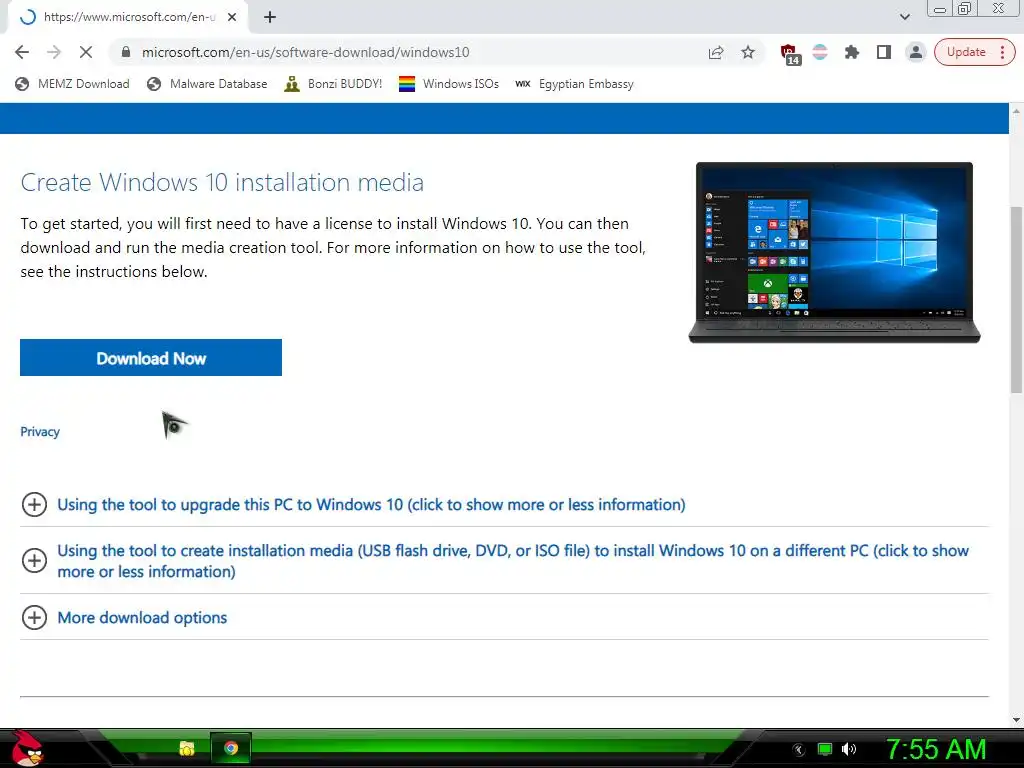
Task: Click the scrollbar down arrow
Action: (1016, 720)
